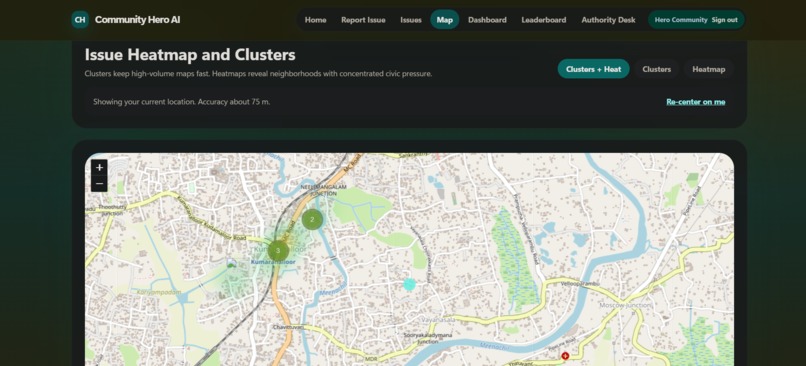Enable Clusters only view
The image size is (806, 366).
coord(656,69)
